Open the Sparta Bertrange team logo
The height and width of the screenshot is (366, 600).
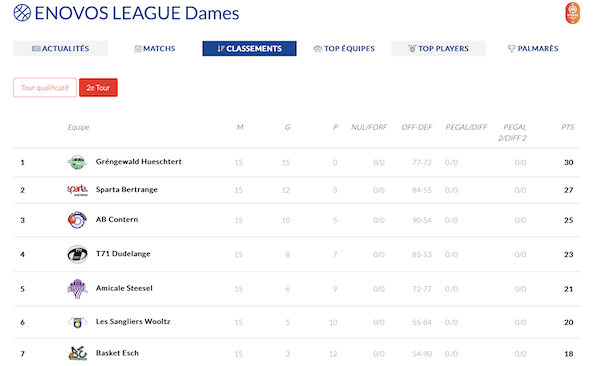[77, 190]
